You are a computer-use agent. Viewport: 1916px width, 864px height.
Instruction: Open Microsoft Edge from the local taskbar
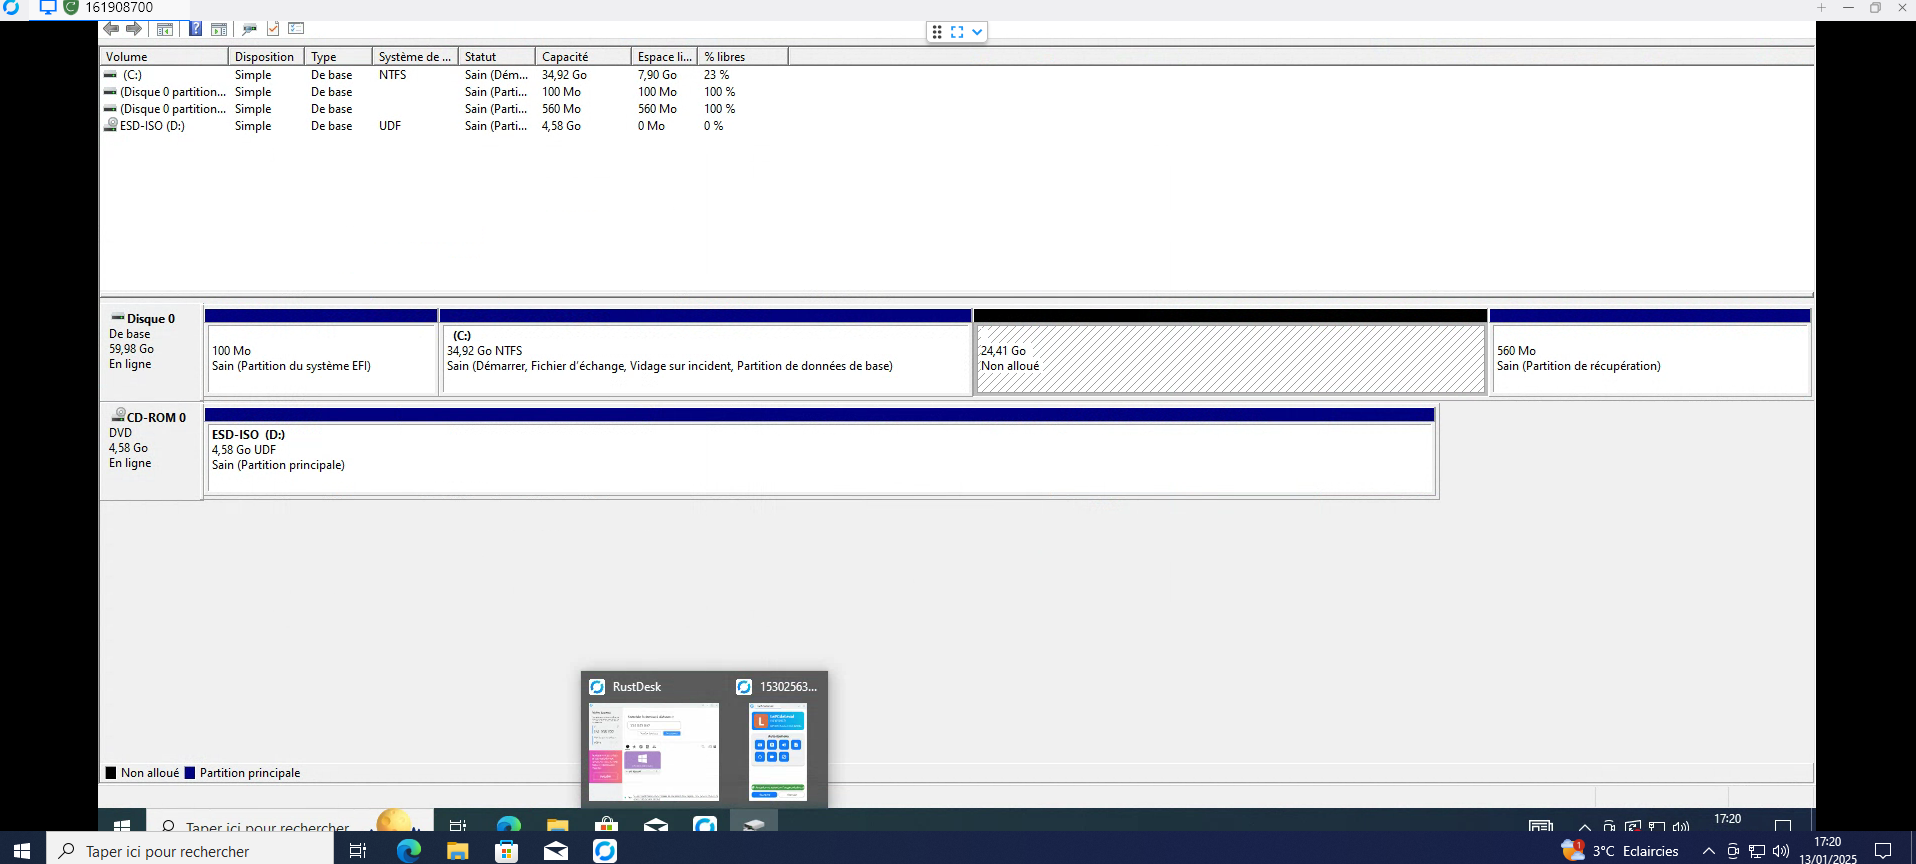point(409,851)
